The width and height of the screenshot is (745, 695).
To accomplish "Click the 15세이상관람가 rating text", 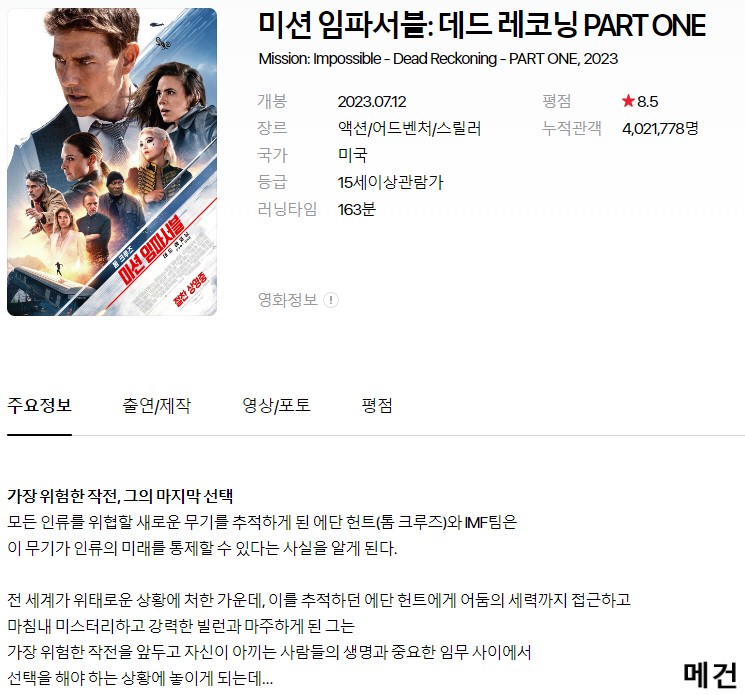I will coord(390,182).
